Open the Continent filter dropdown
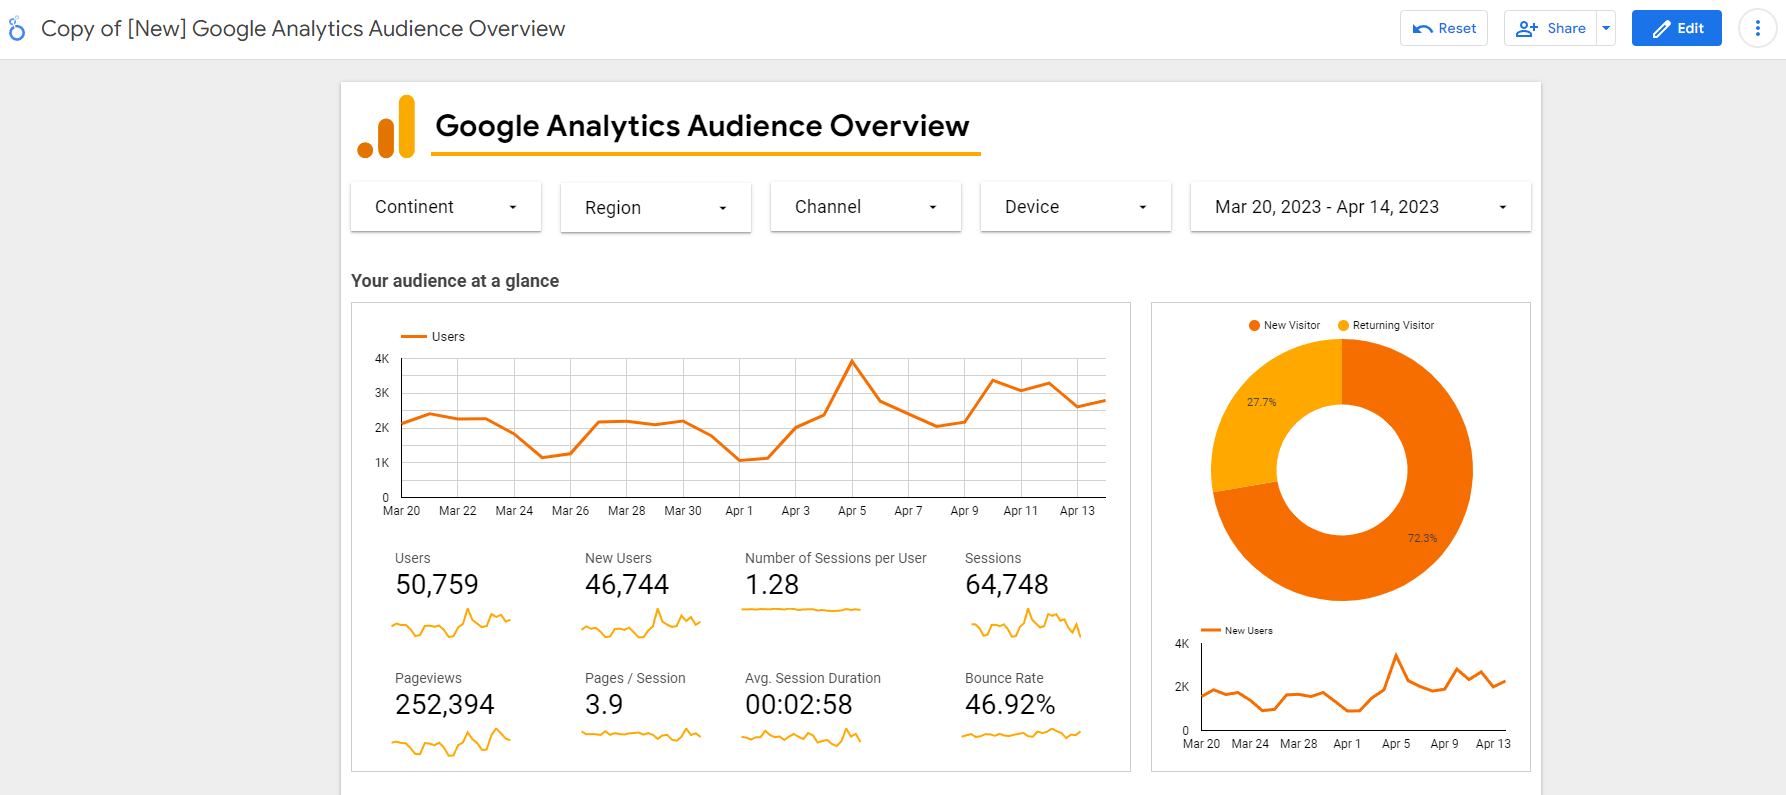This screenshot has width=1786, height=795. tap(446, 207)
